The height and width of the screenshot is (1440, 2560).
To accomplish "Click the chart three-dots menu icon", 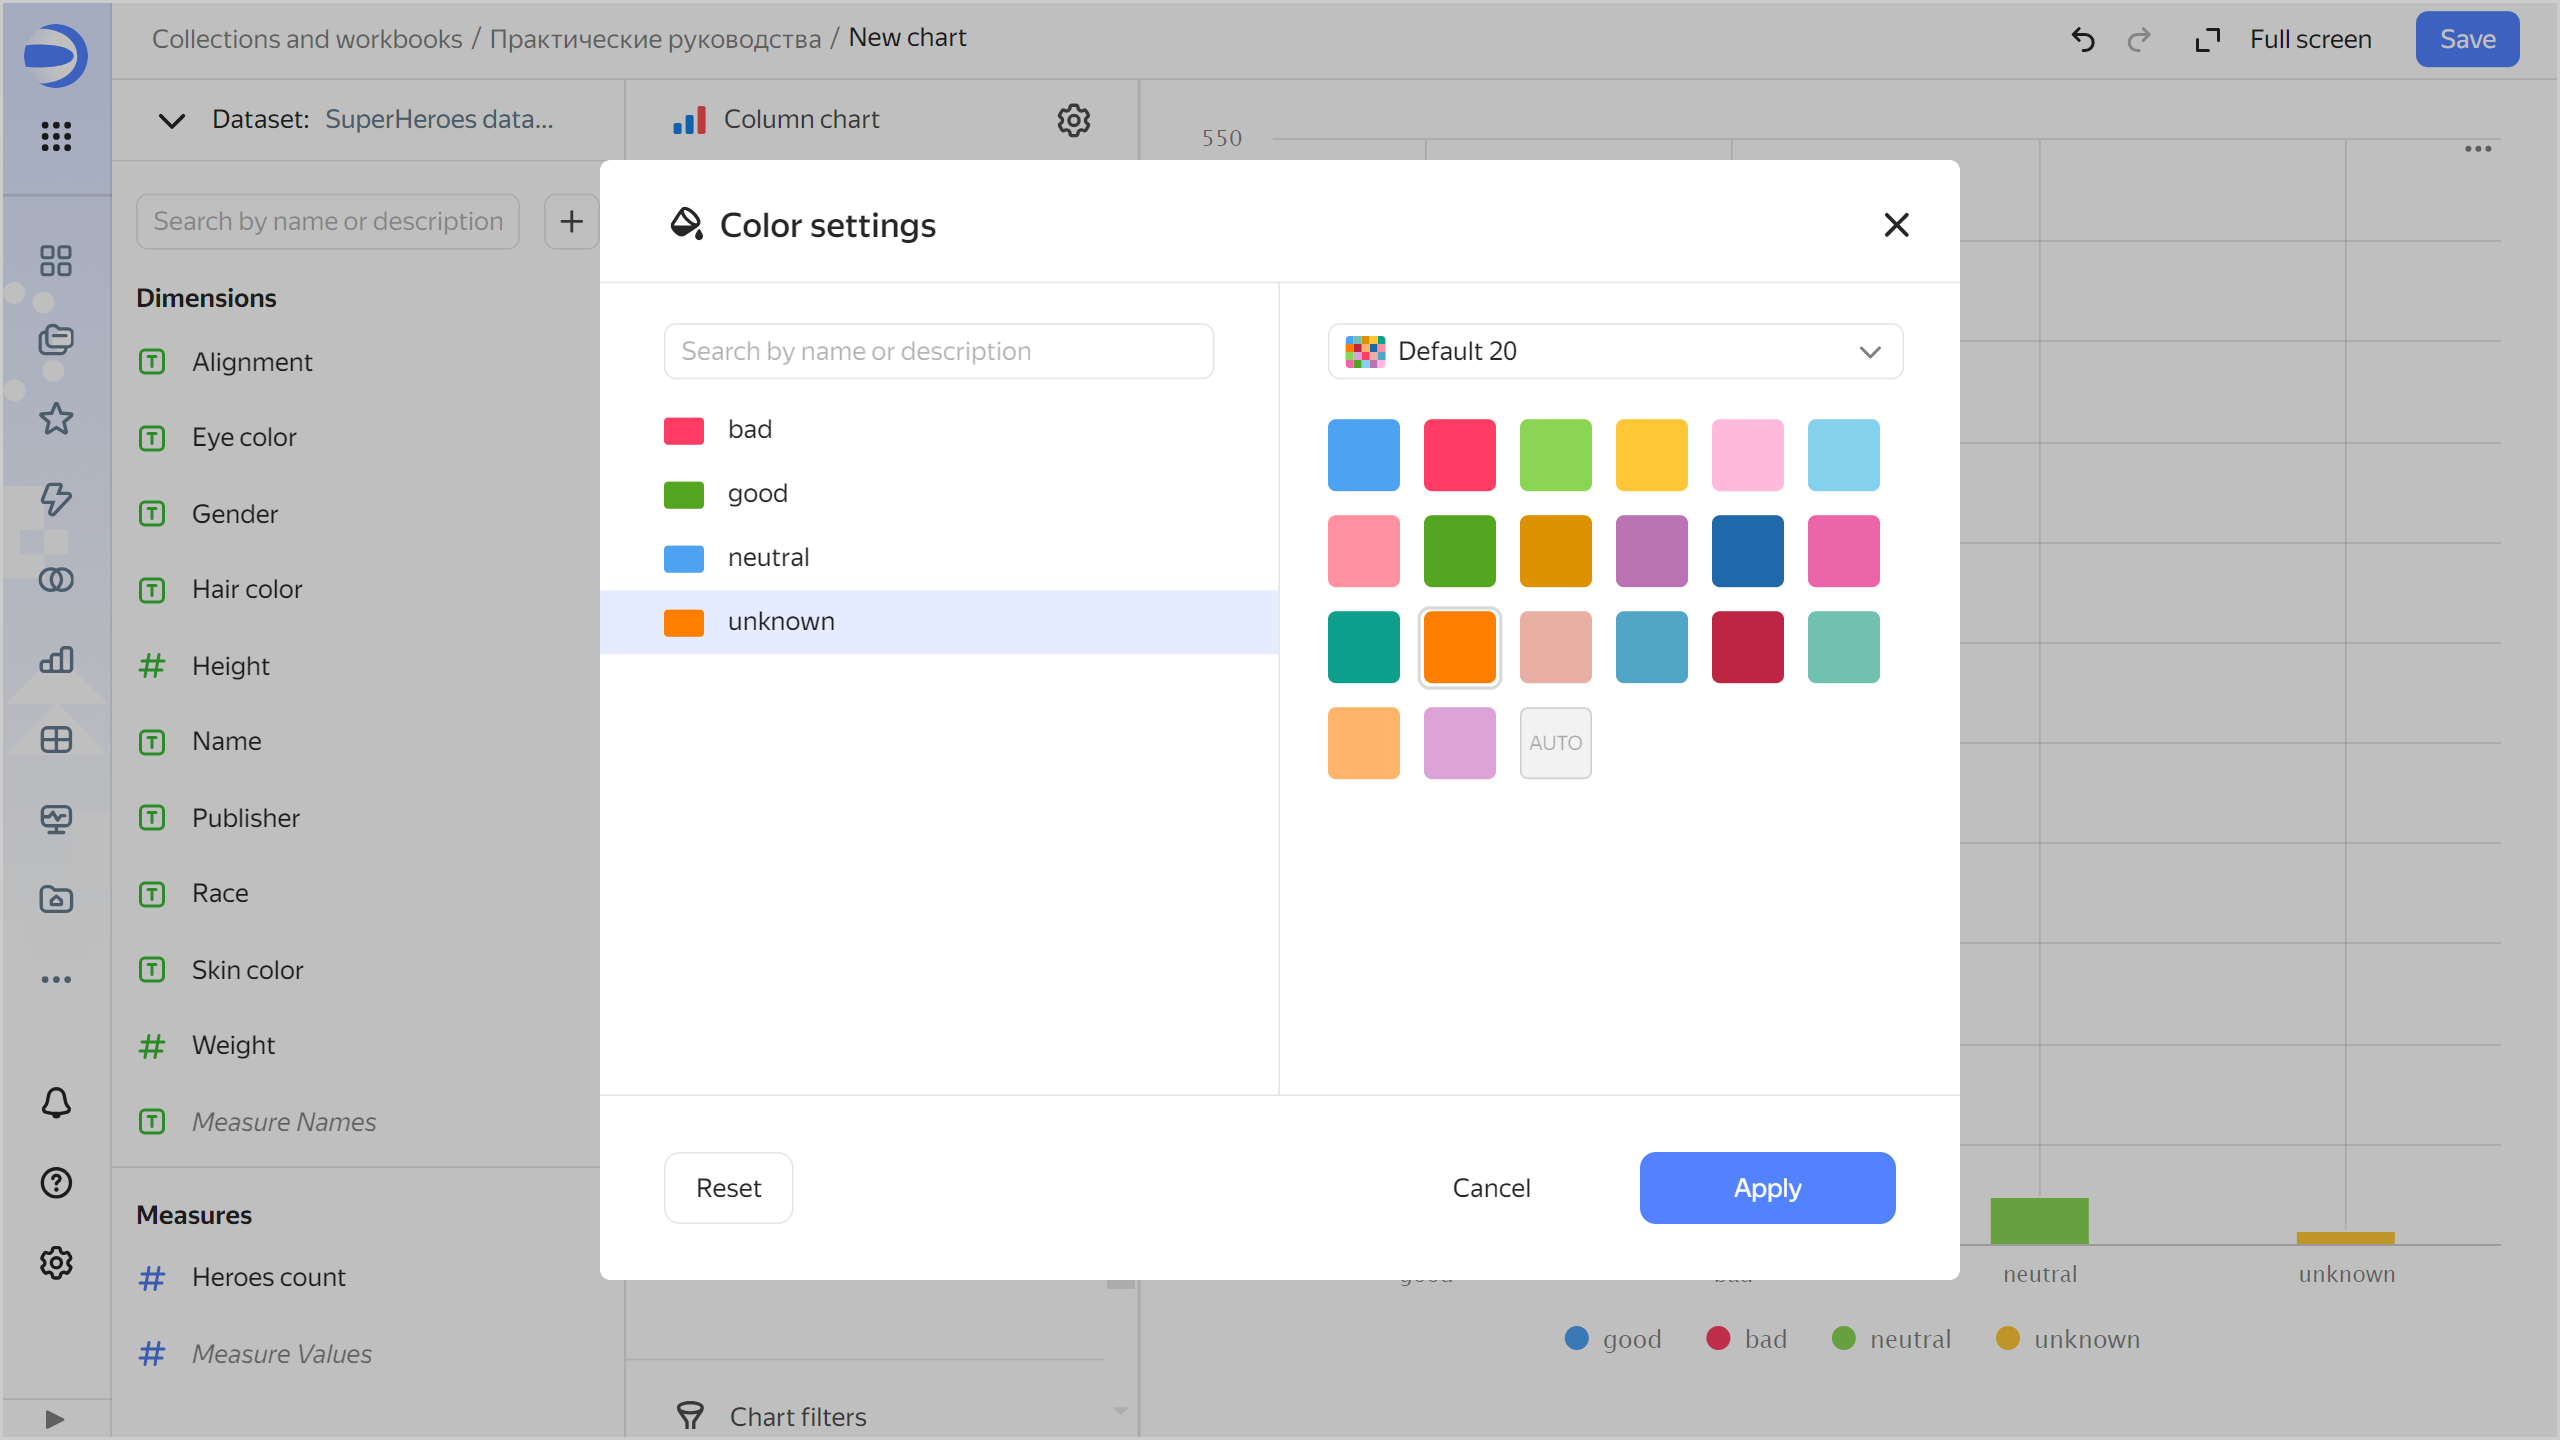I will pos(2478,149).
